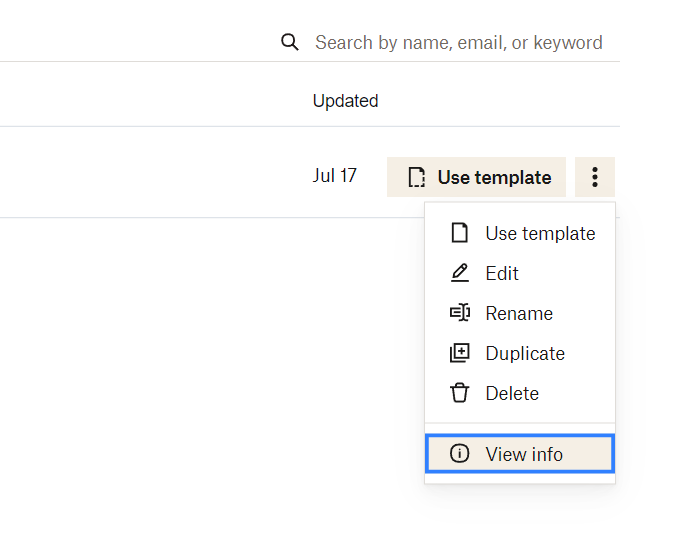The height and width of the screenshot is (537, 679).
Task: Choose Delete from the dropdown menu
Action: pos(520,393)
